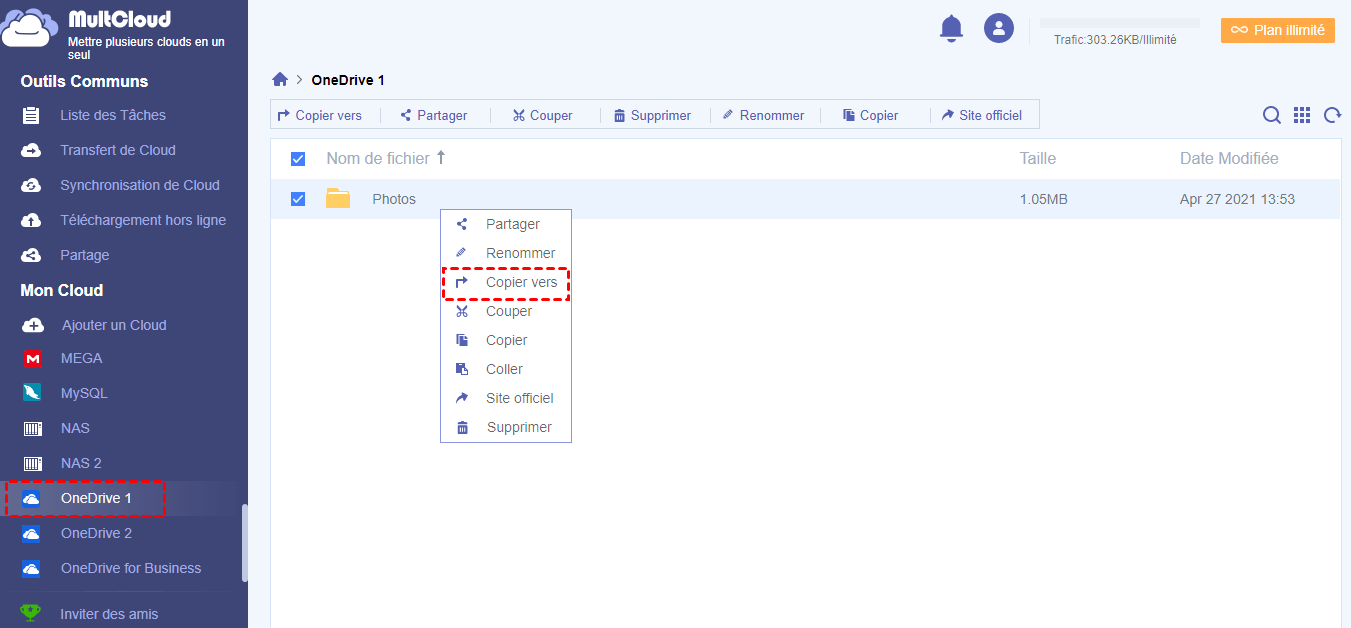Image resolution: width=1351 pixels, height=628 pixels.
Task: Click the Date Modifiée column header
Action: click(x=1229, y=158)
